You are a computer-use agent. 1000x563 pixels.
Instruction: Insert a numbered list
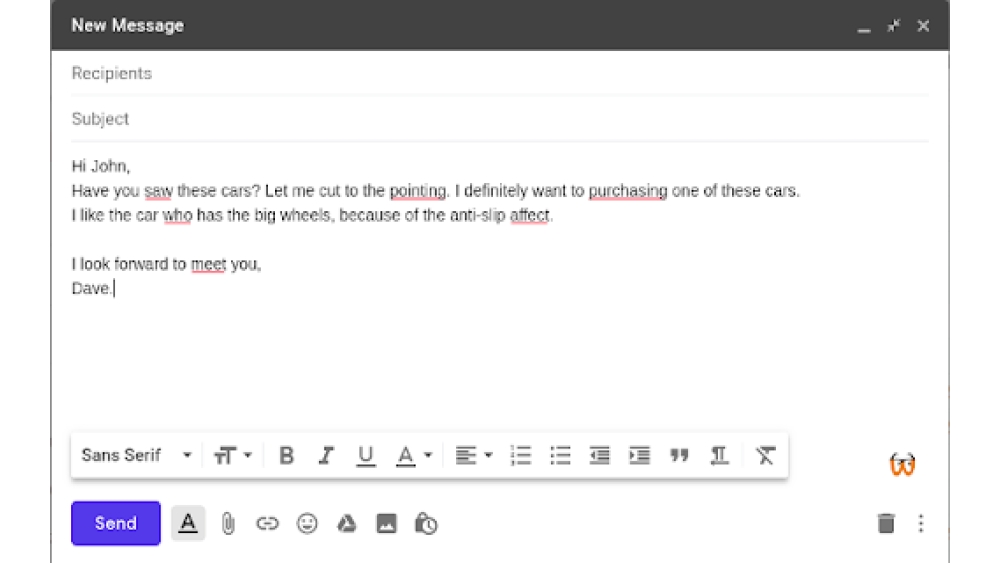521,456
